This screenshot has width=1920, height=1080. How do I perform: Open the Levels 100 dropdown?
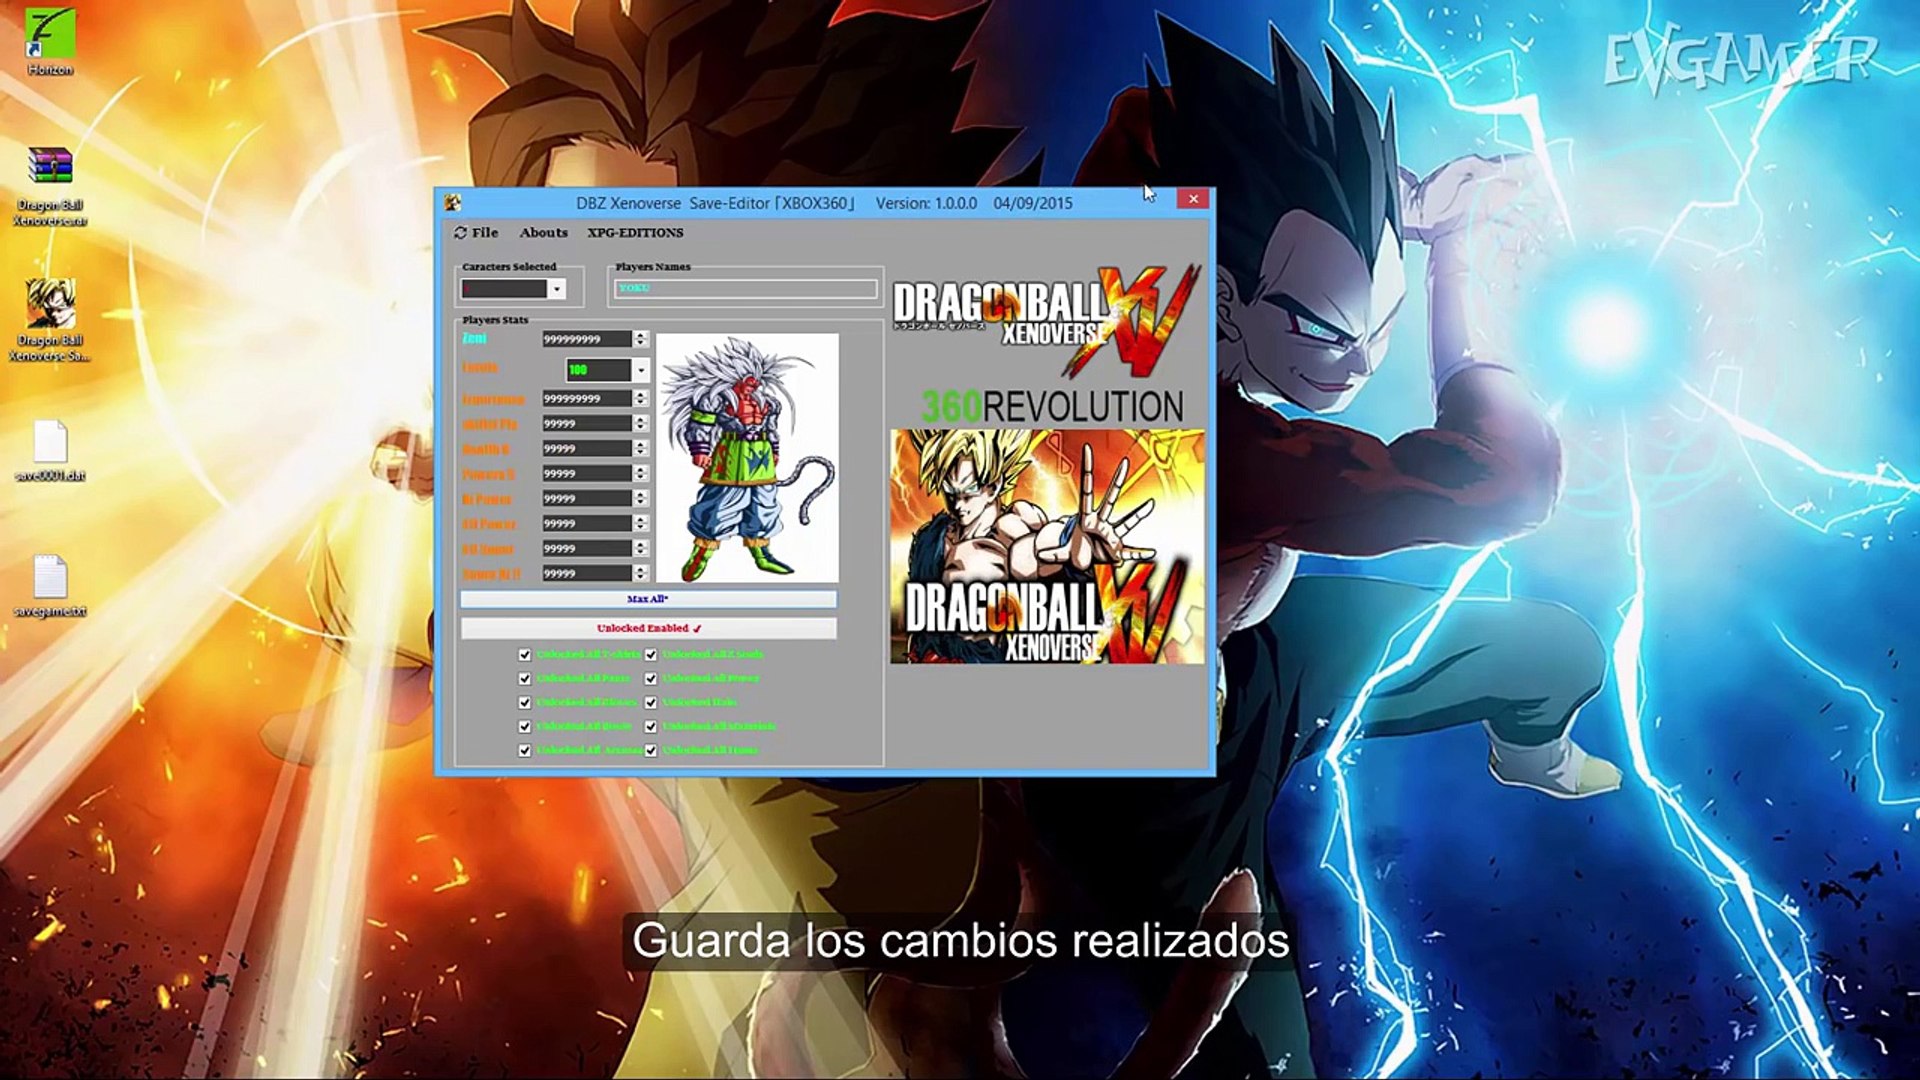point(641,371)
